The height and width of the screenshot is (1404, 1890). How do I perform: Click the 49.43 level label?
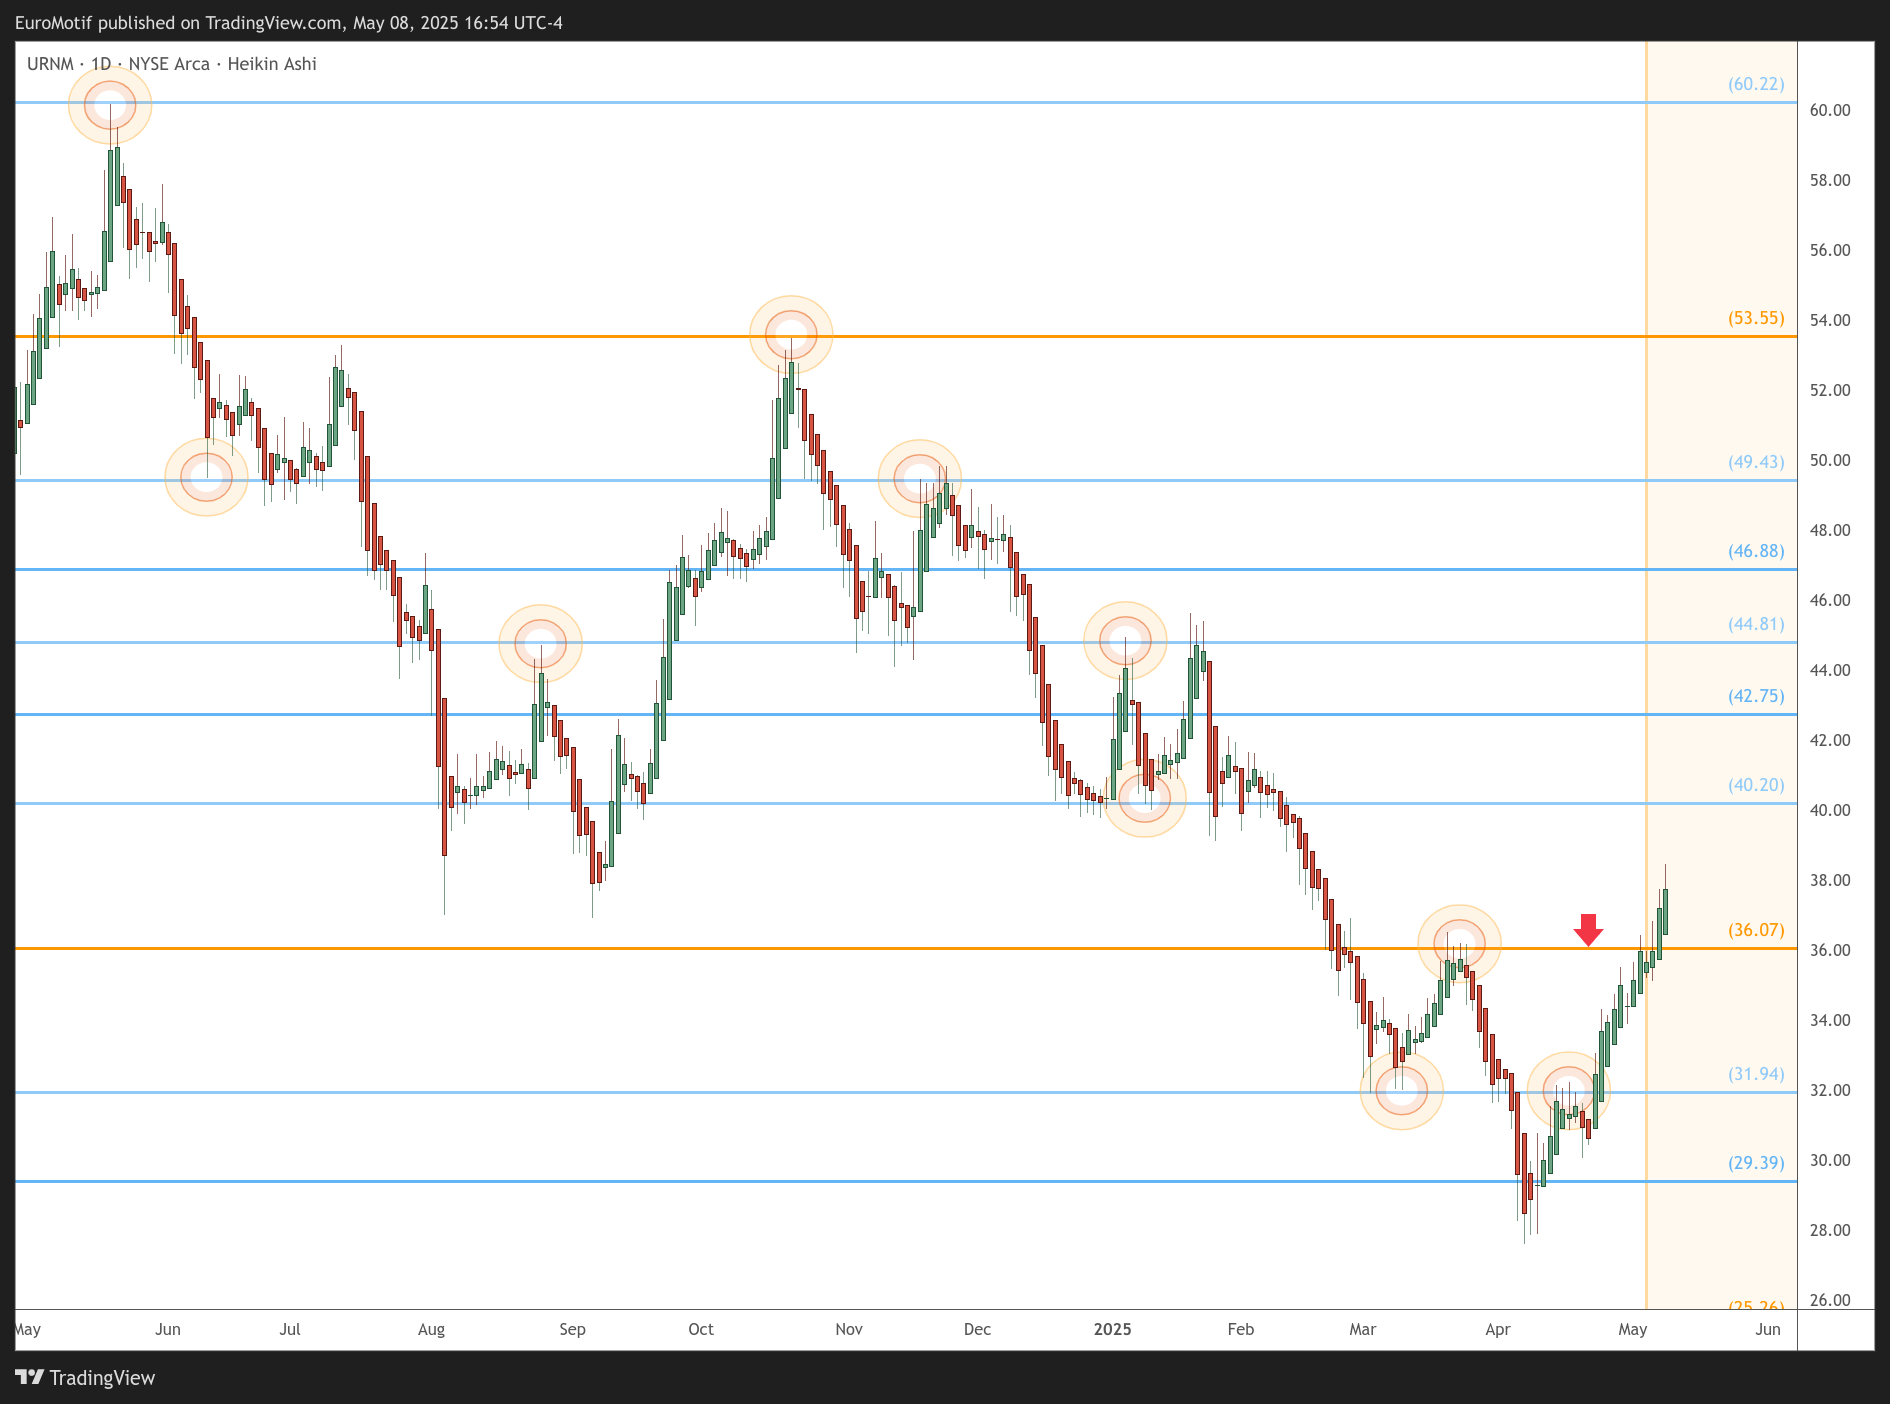1756,462
